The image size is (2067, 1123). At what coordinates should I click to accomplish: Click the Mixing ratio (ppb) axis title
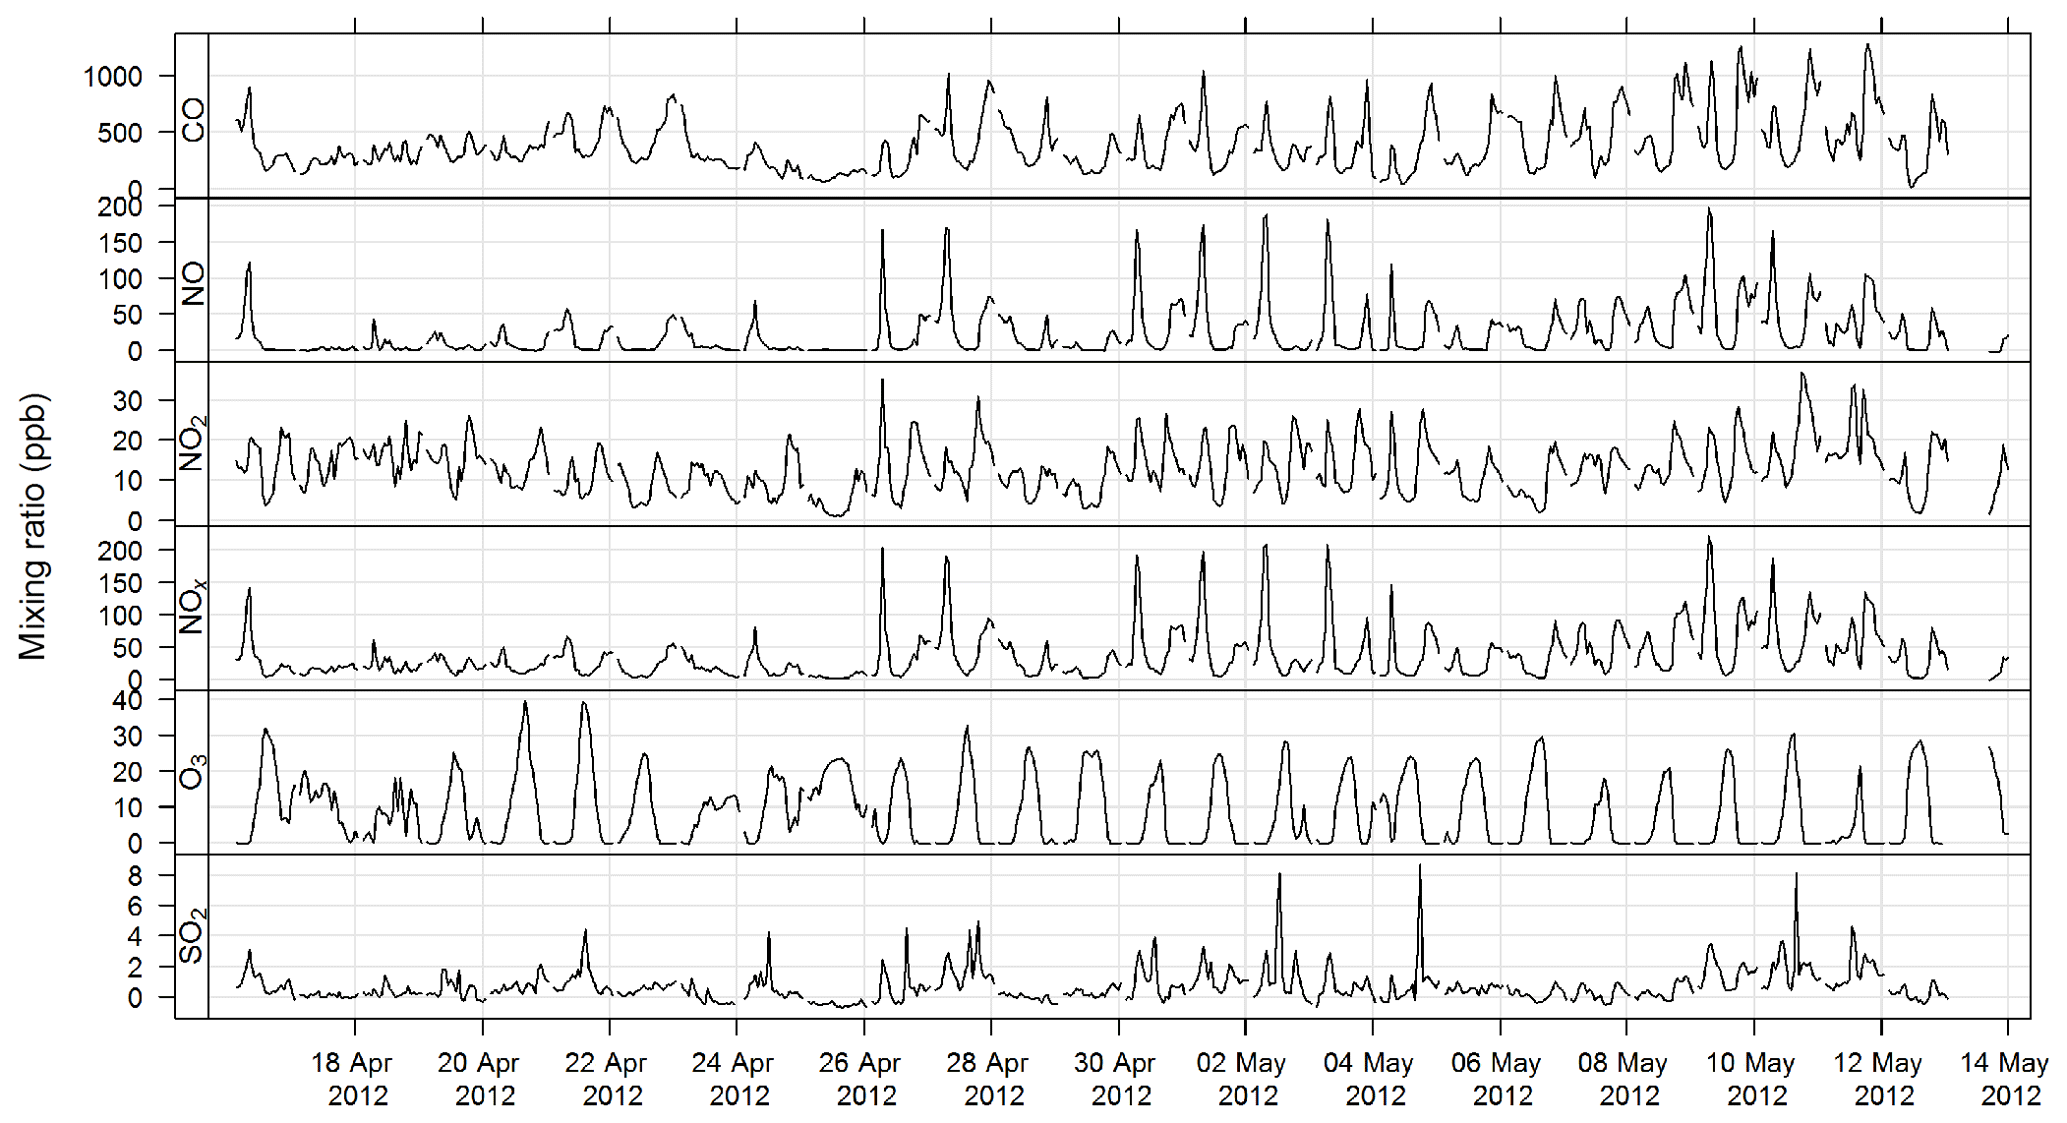tap(33, 527)
